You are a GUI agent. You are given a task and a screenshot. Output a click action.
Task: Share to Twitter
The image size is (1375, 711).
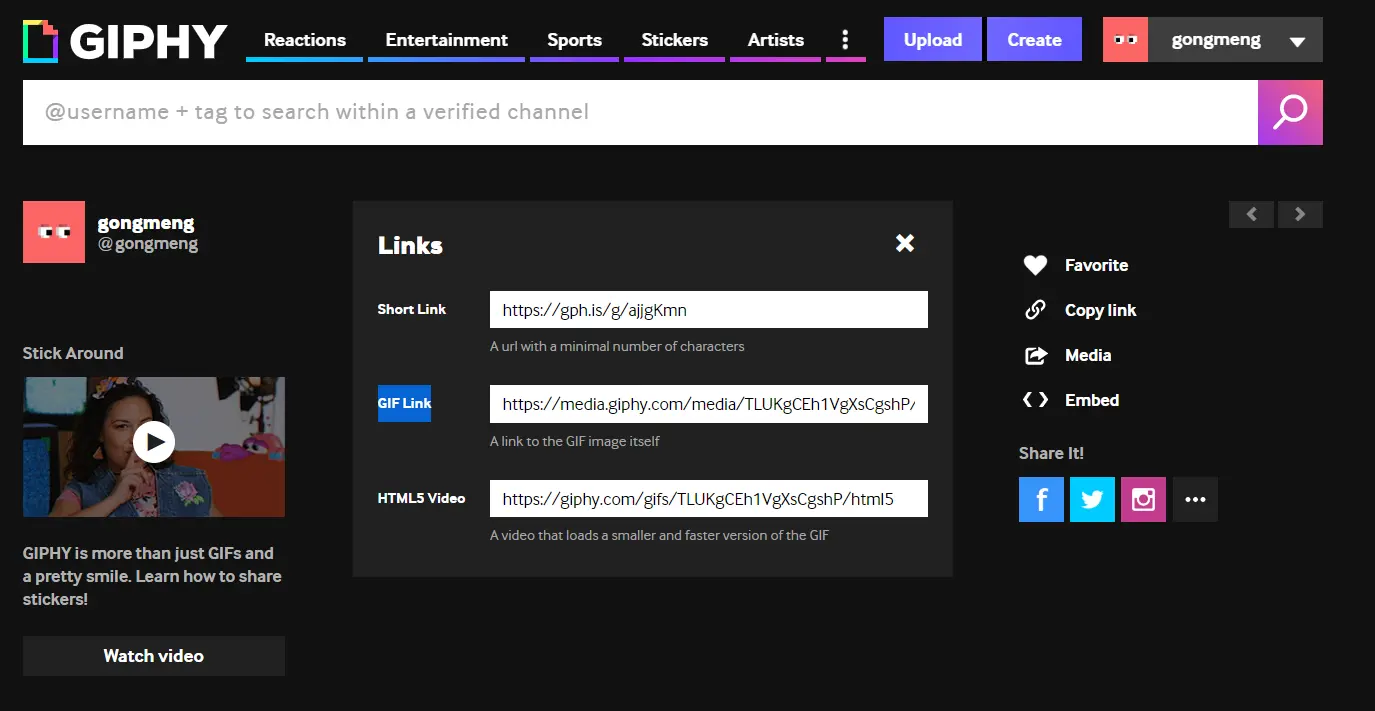click(x=1093, y=499)
